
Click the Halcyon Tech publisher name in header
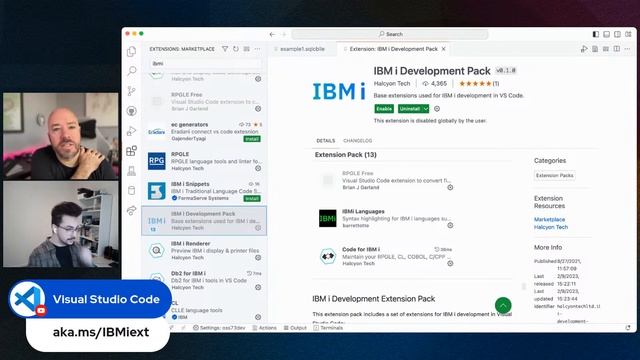pos(392,84)
